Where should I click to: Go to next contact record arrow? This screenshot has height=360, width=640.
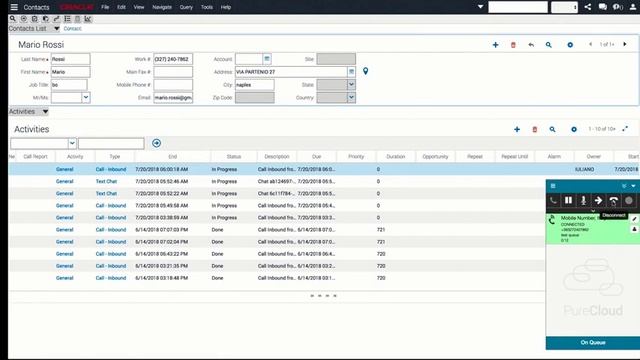625,44
